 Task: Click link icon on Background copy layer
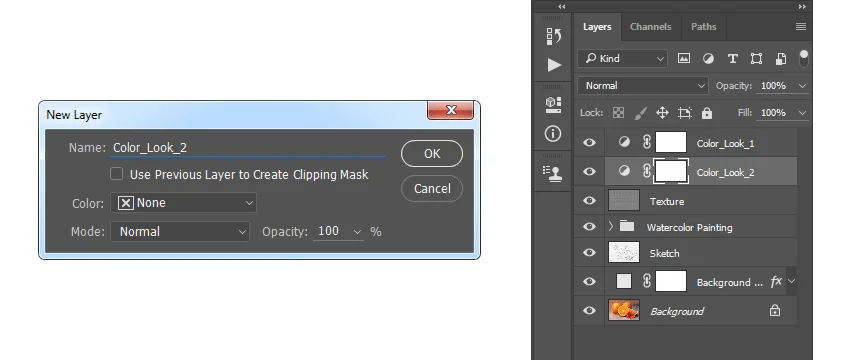(646, 281)
